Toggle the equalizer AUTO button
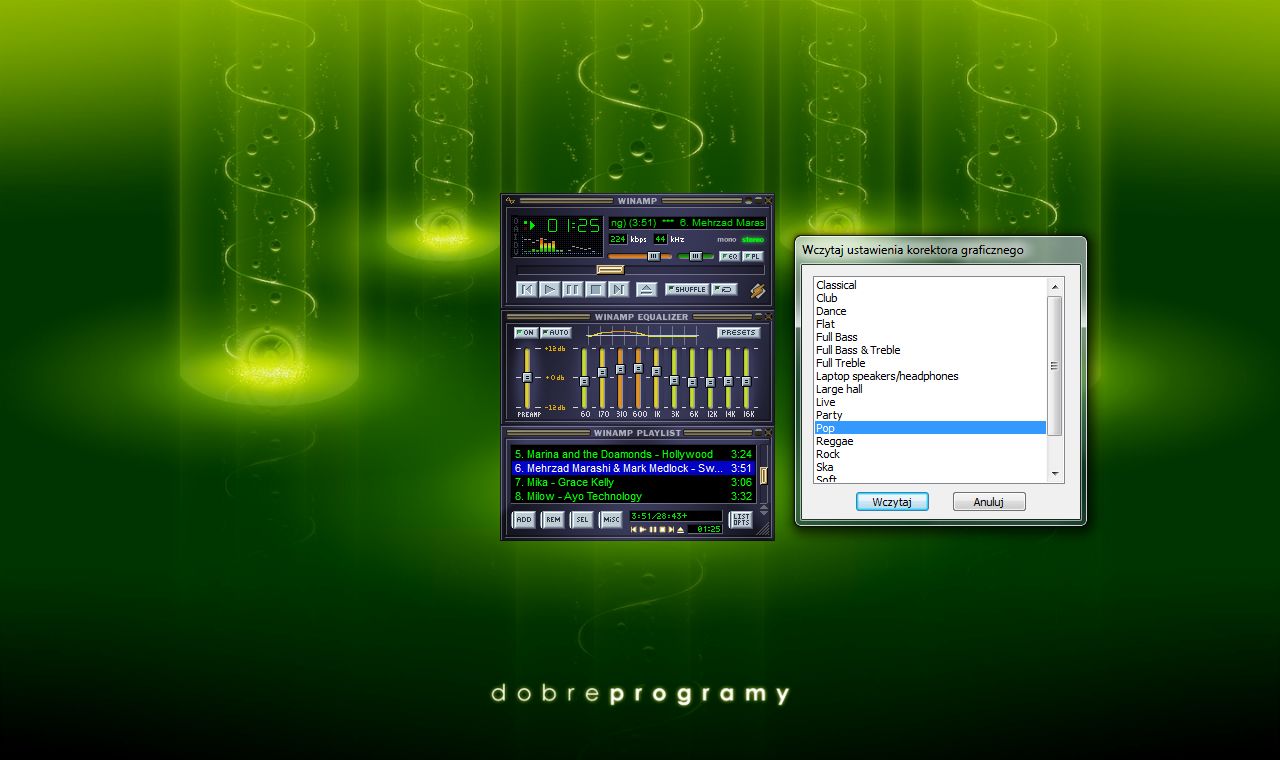 555,332
